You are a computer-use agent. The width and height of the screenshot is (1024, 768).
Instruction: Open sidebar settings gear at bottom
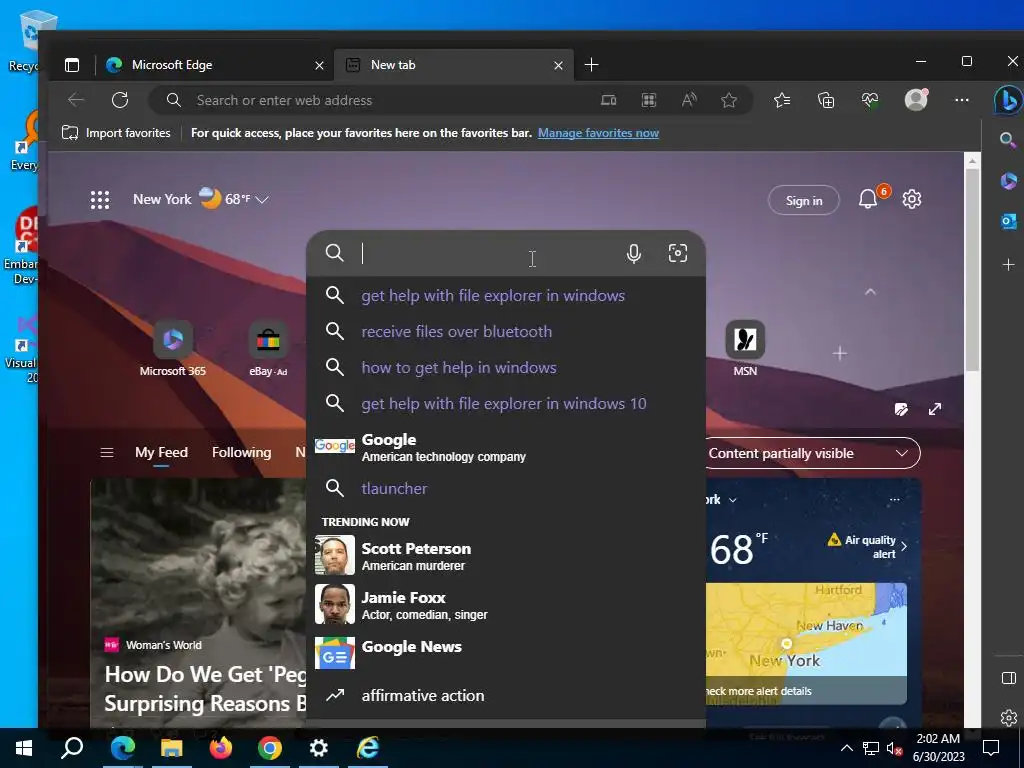point(1008,718)
